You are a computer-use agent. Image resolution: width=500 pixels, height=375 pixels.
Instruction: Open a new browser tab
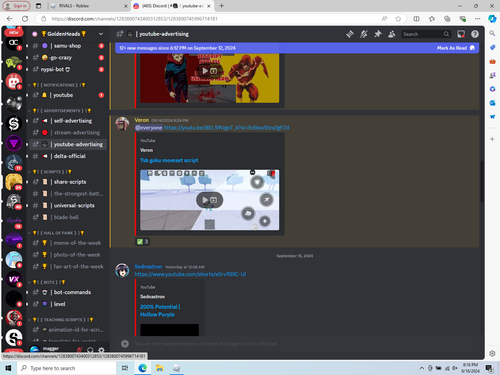[x=222, y=6]
